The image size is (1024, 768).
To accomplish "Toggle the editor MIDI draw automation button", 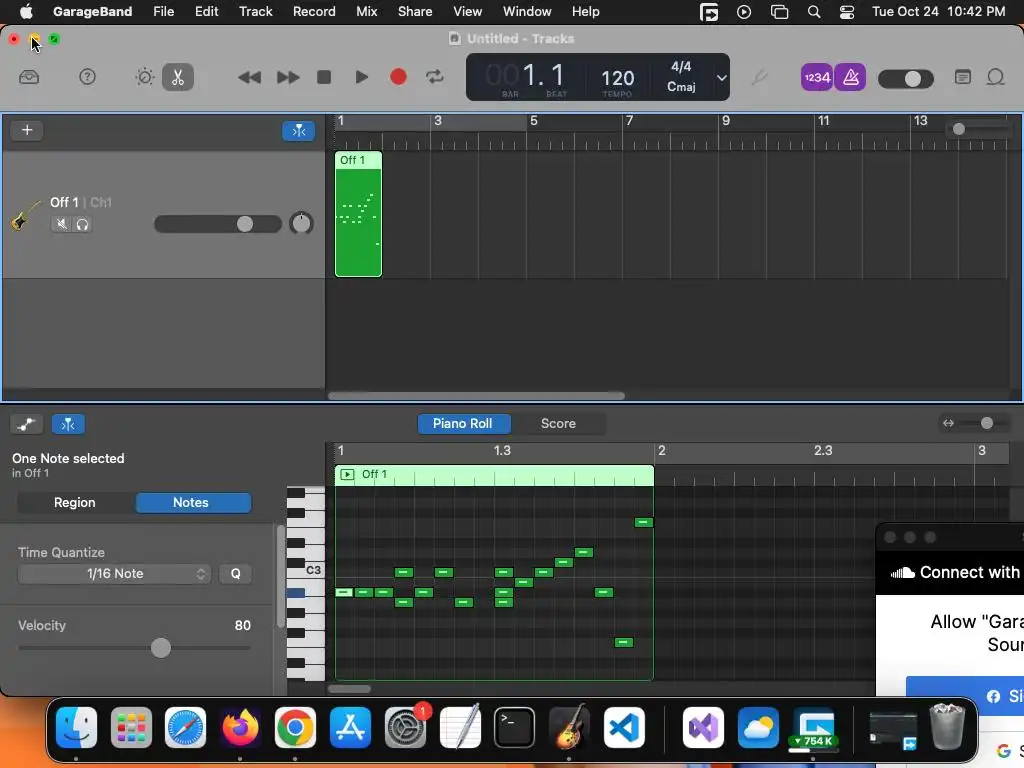I will 27,424.
